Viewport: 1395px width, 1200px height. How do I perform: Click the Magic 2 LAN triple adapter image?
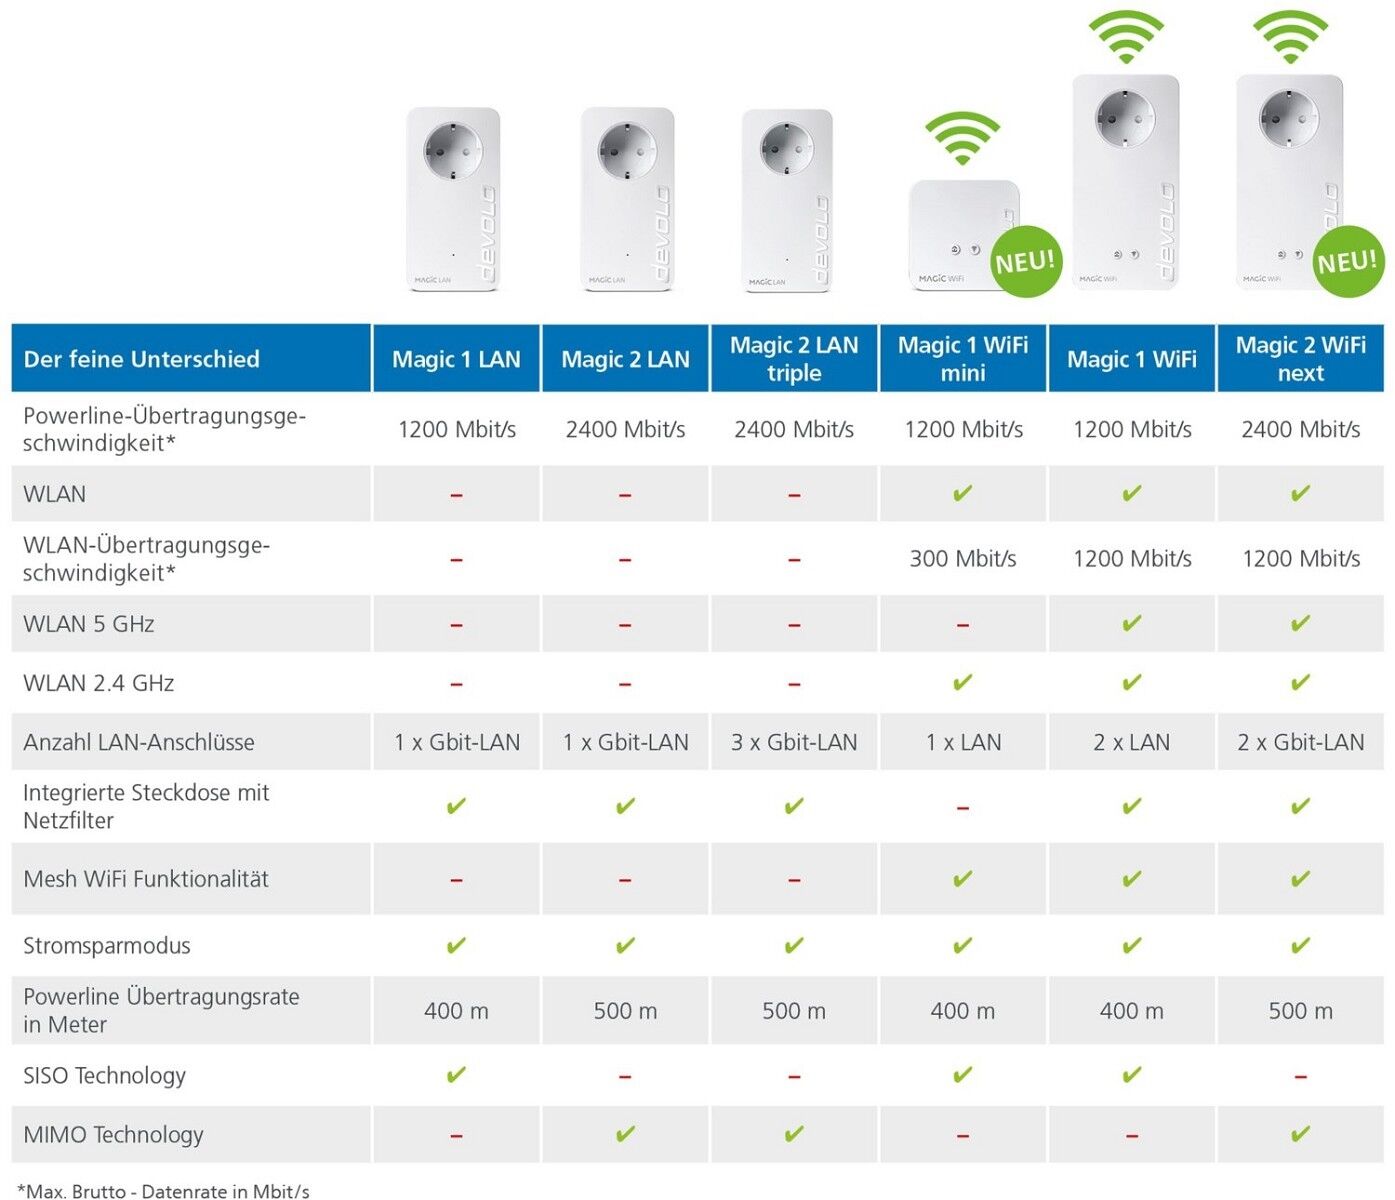[787, 200]
